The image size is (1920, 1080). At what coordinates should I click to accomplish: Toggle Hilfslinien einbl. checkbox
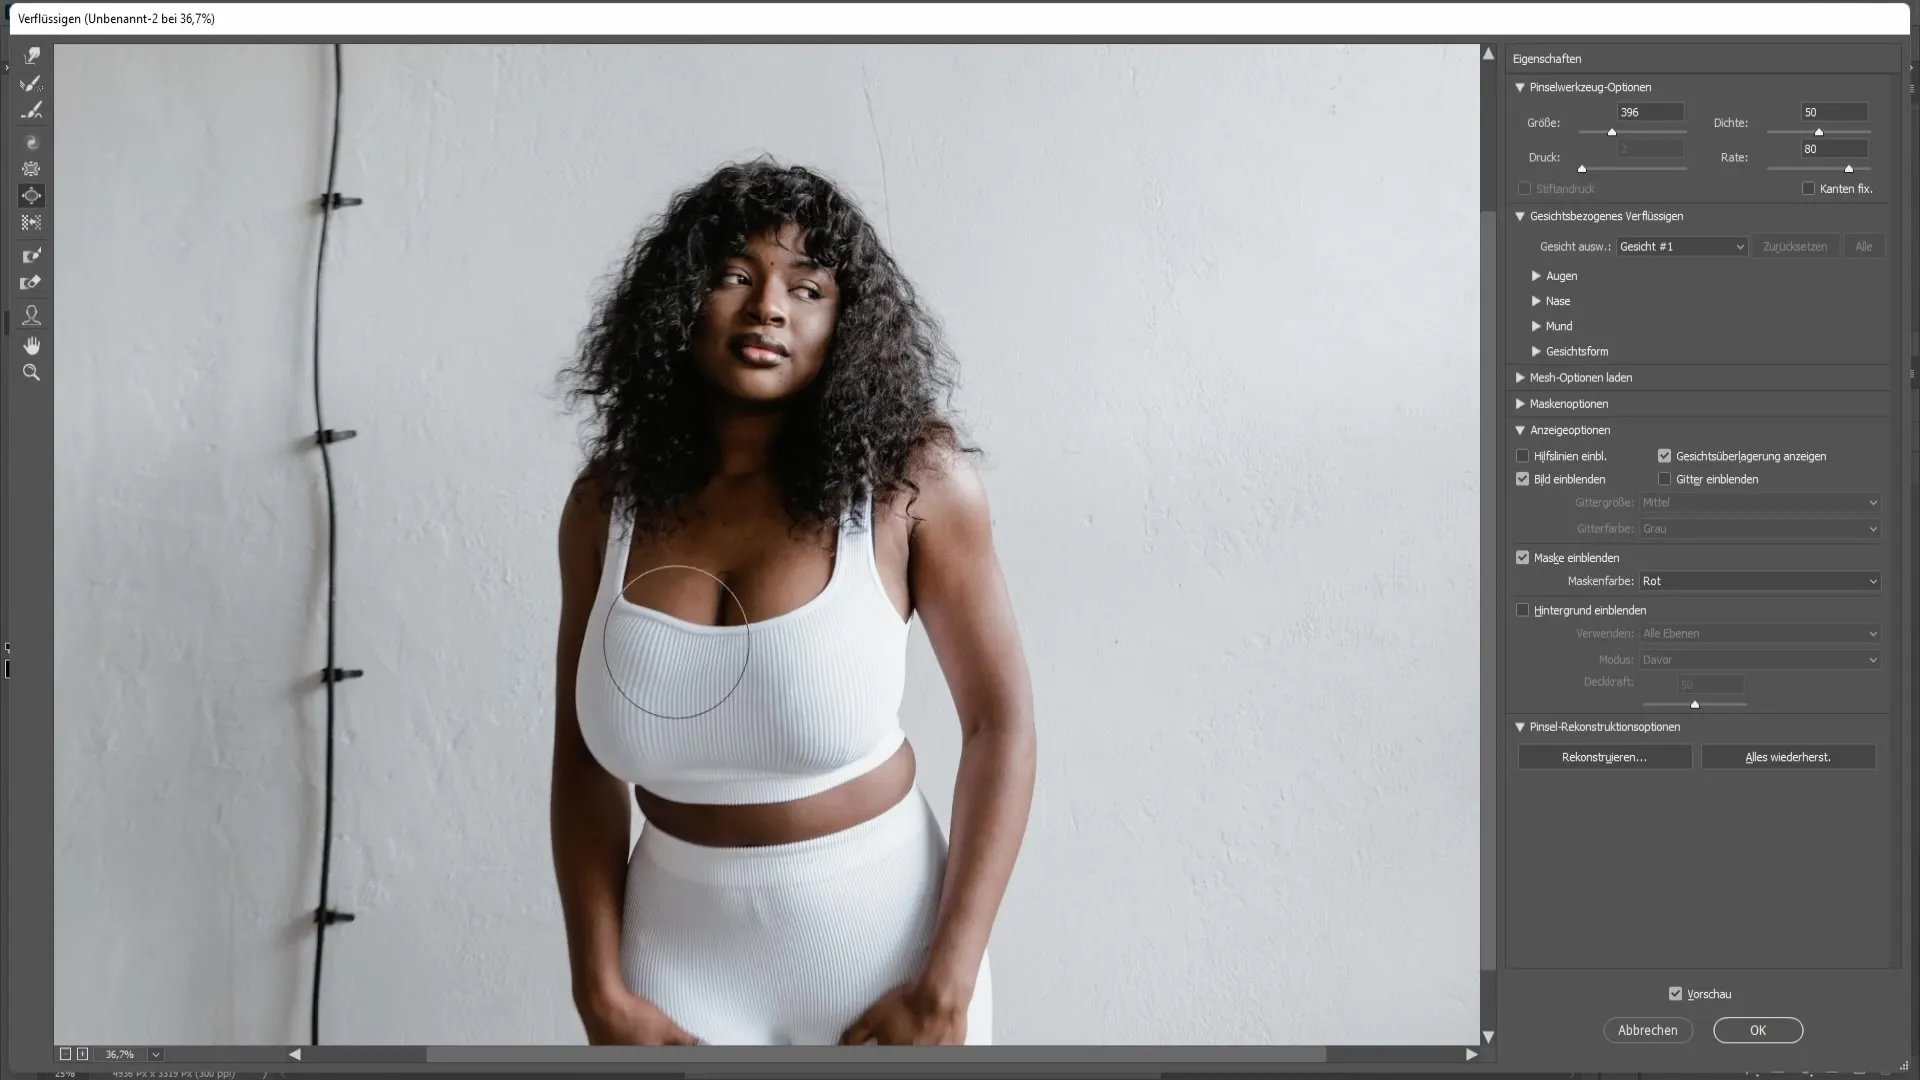click(x=1524, y=455)
